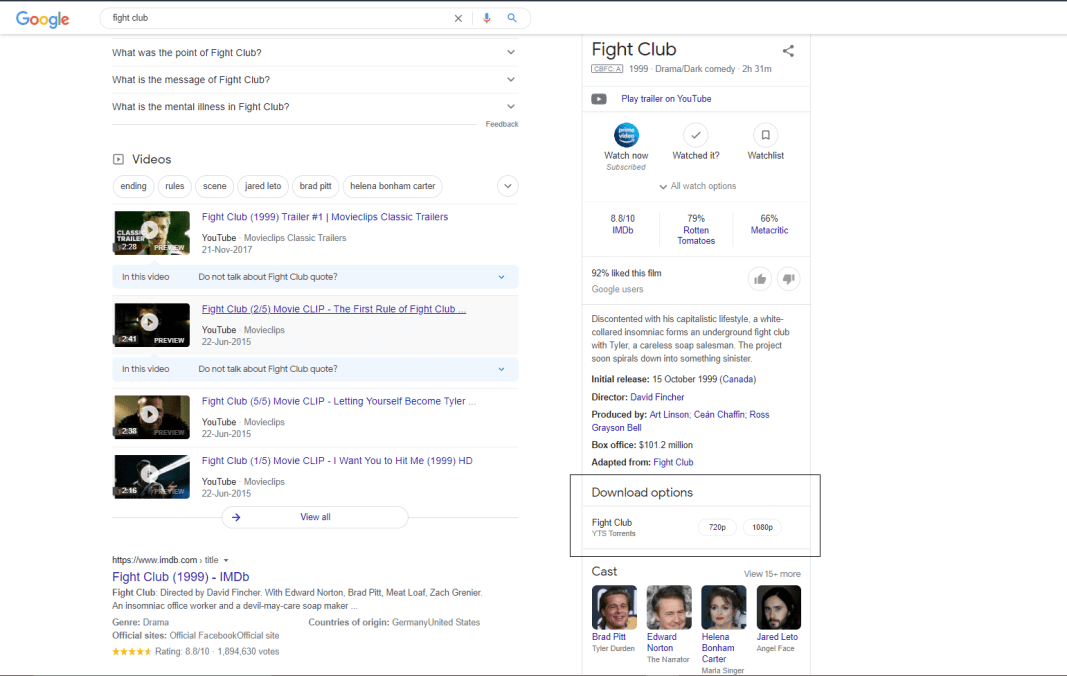This screenshot has height=676, width=1067.
Task: Open producer Art Linson link
Action: (x=669, y=415)
